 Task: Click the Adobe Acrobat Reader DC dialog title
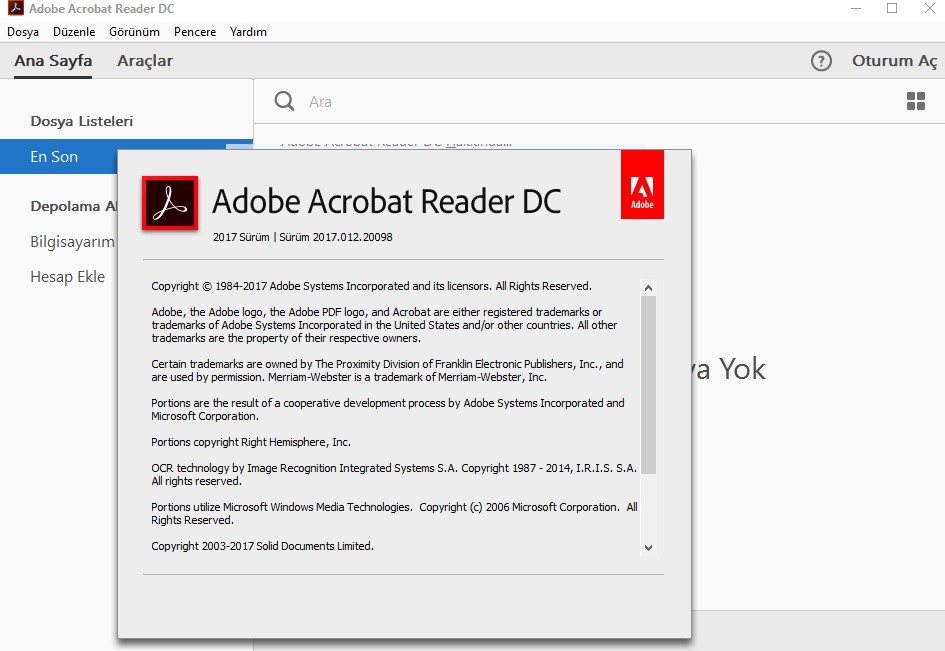tap(387, 201)
